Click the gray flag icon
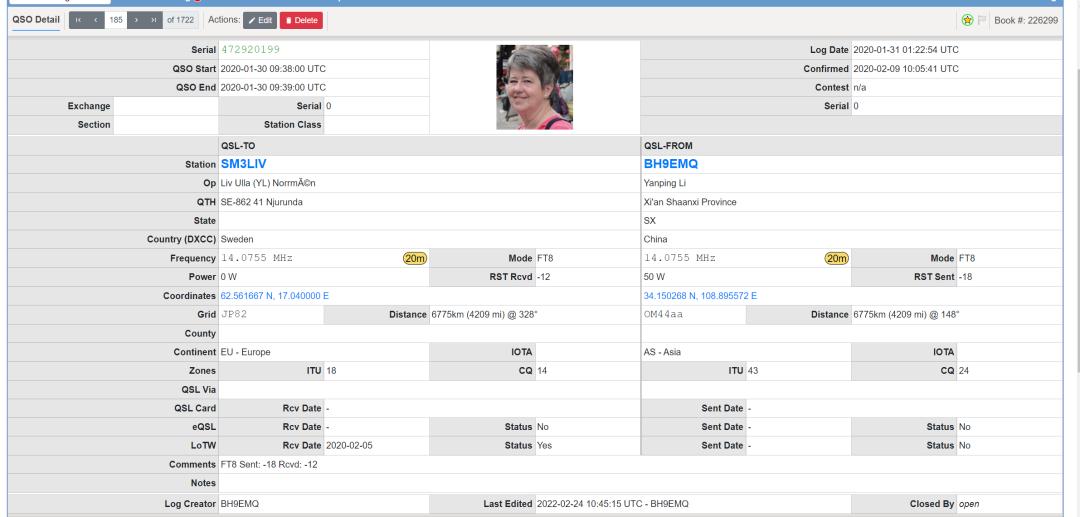The image size is (1080, 517). [x=982, y=20]
